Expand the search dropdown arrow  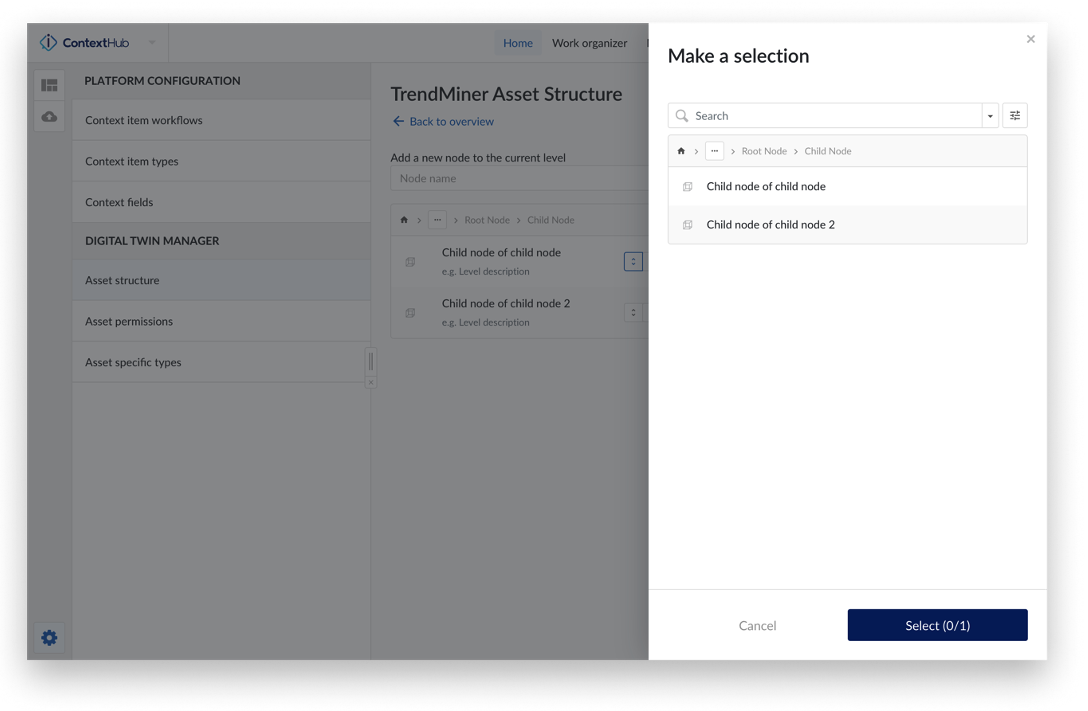(x=990, y=116)
